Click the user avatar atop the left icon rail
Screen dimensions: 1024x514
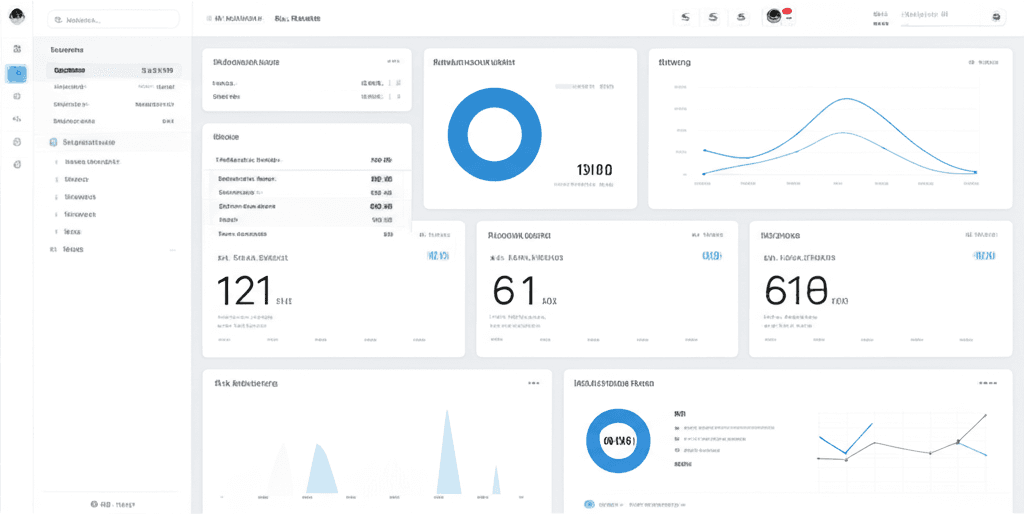(x=16, y=17)
